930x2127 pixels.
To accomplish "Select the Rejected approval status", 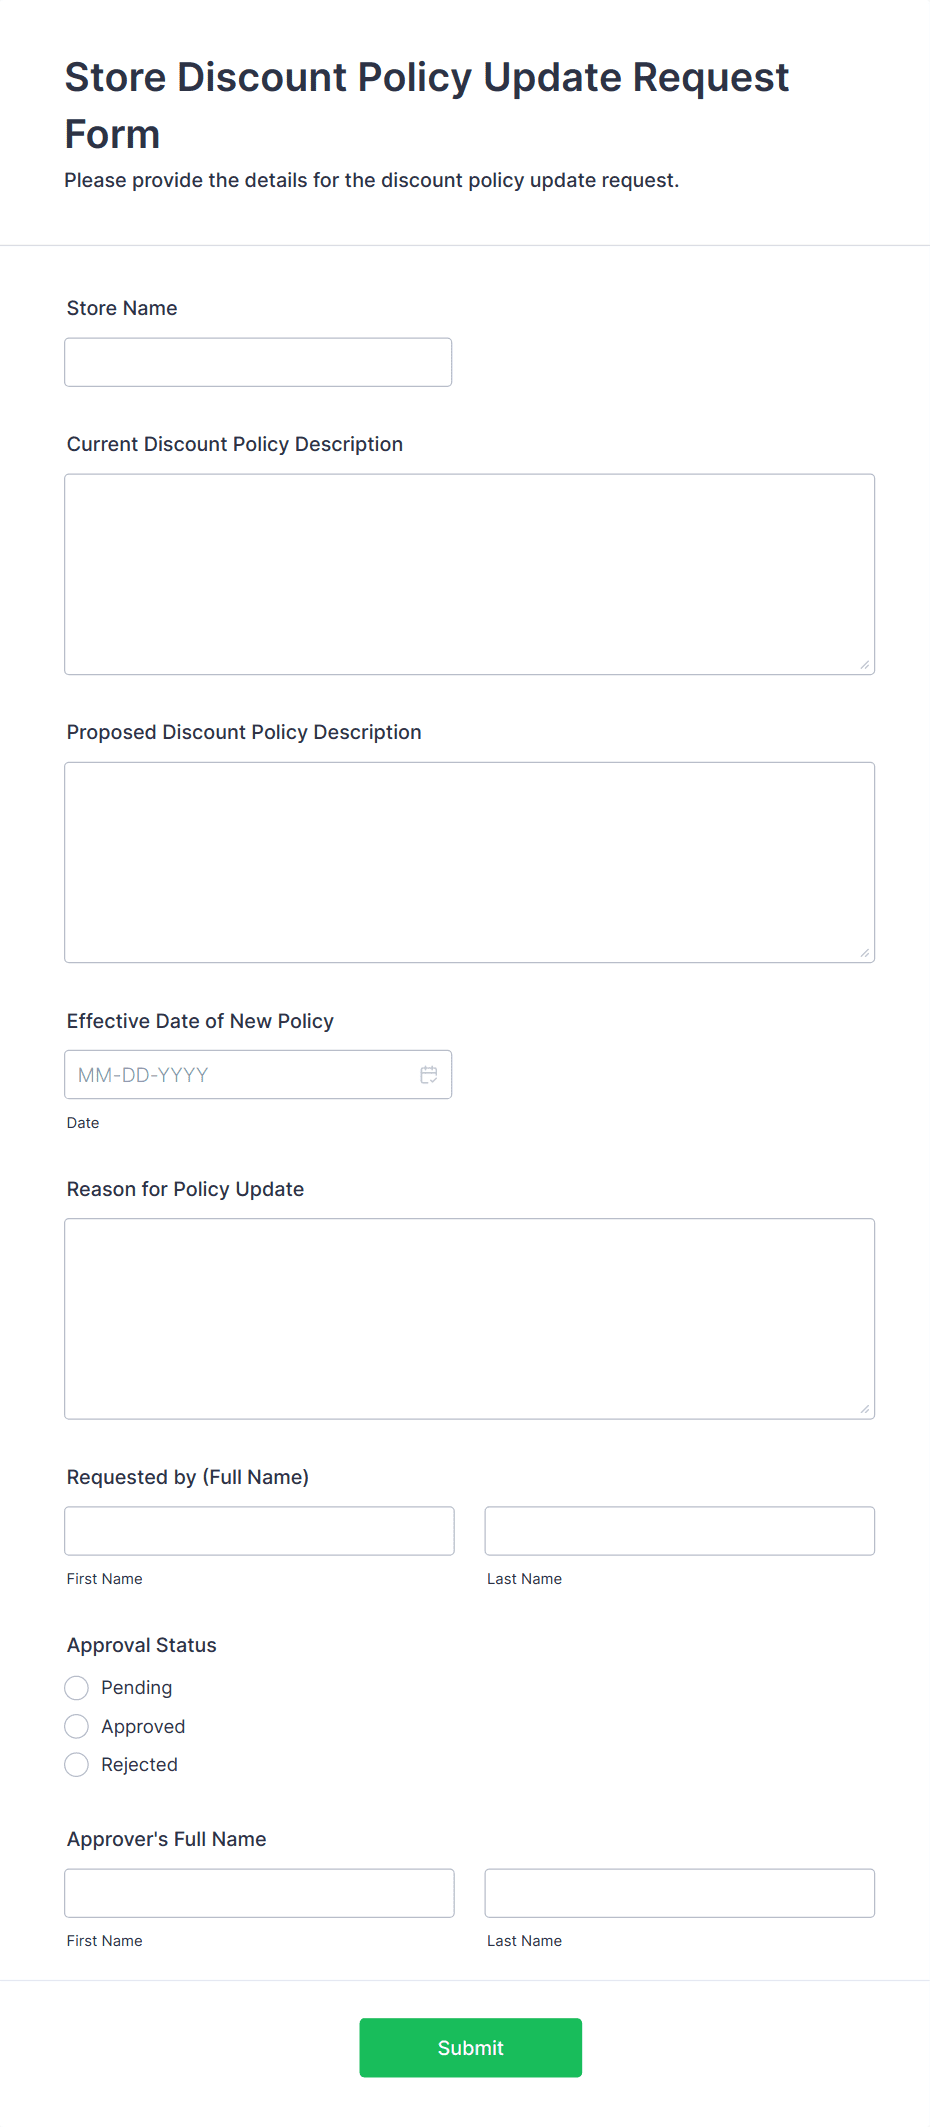I will (76, 1764).
